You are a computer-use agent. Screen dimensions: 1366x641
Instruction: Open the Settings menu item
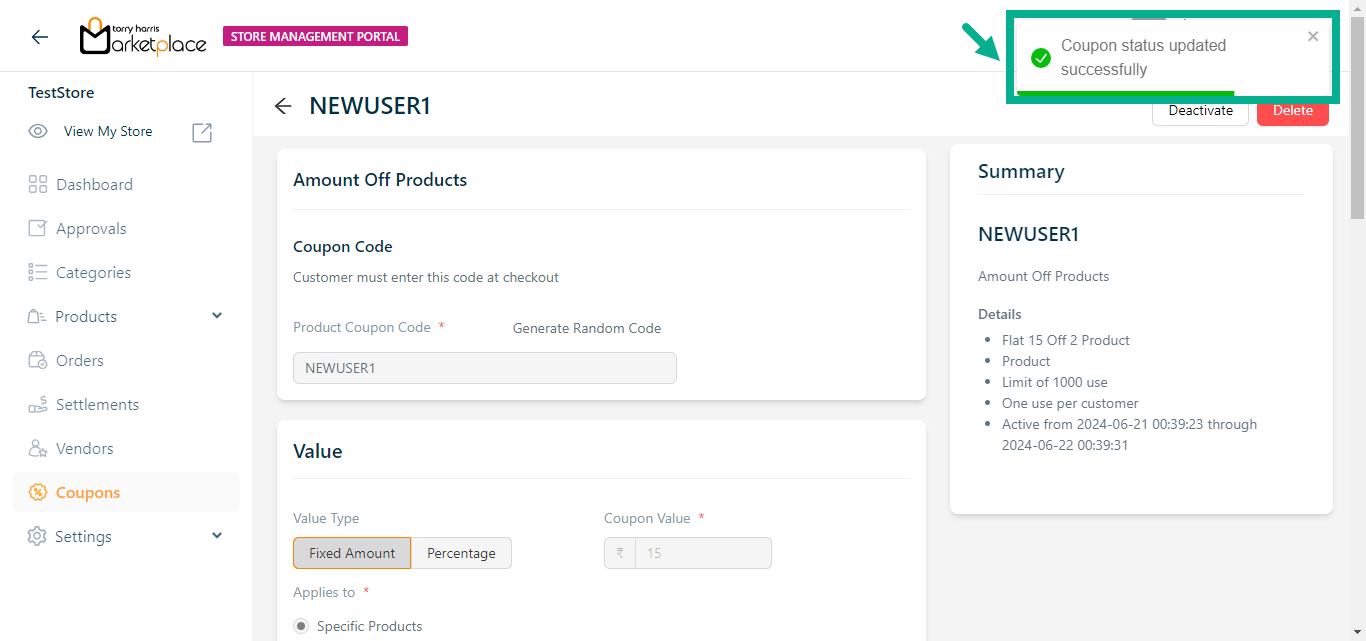click(83, 536)
